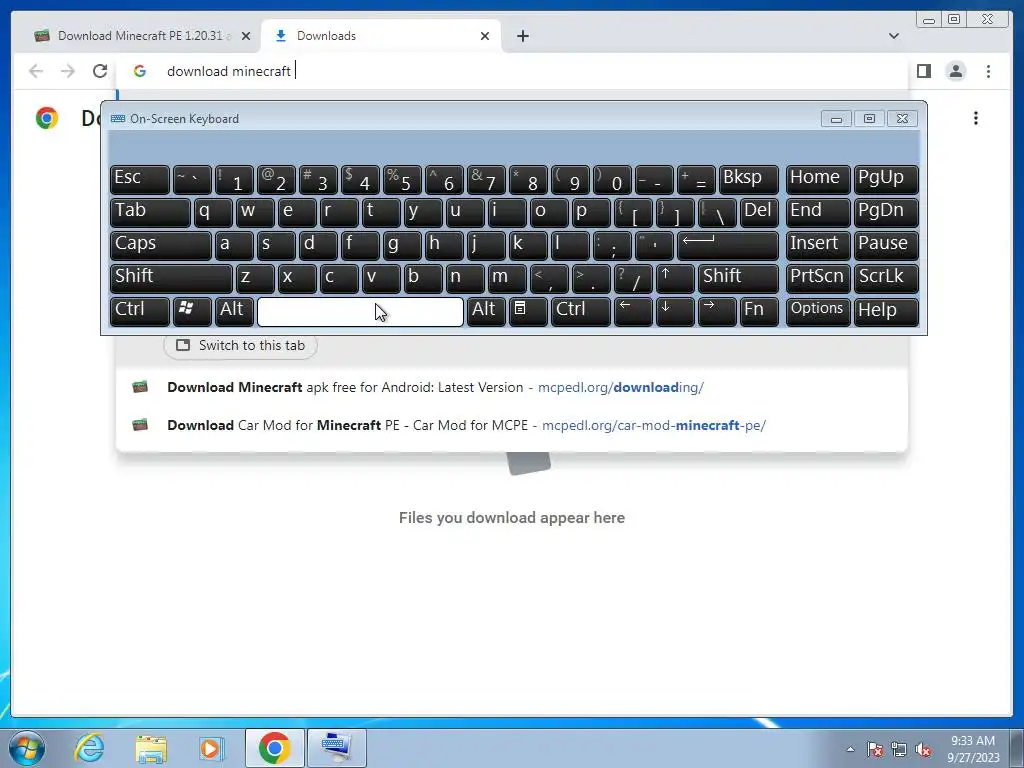Tap the left arrow key

click(633, 311)
